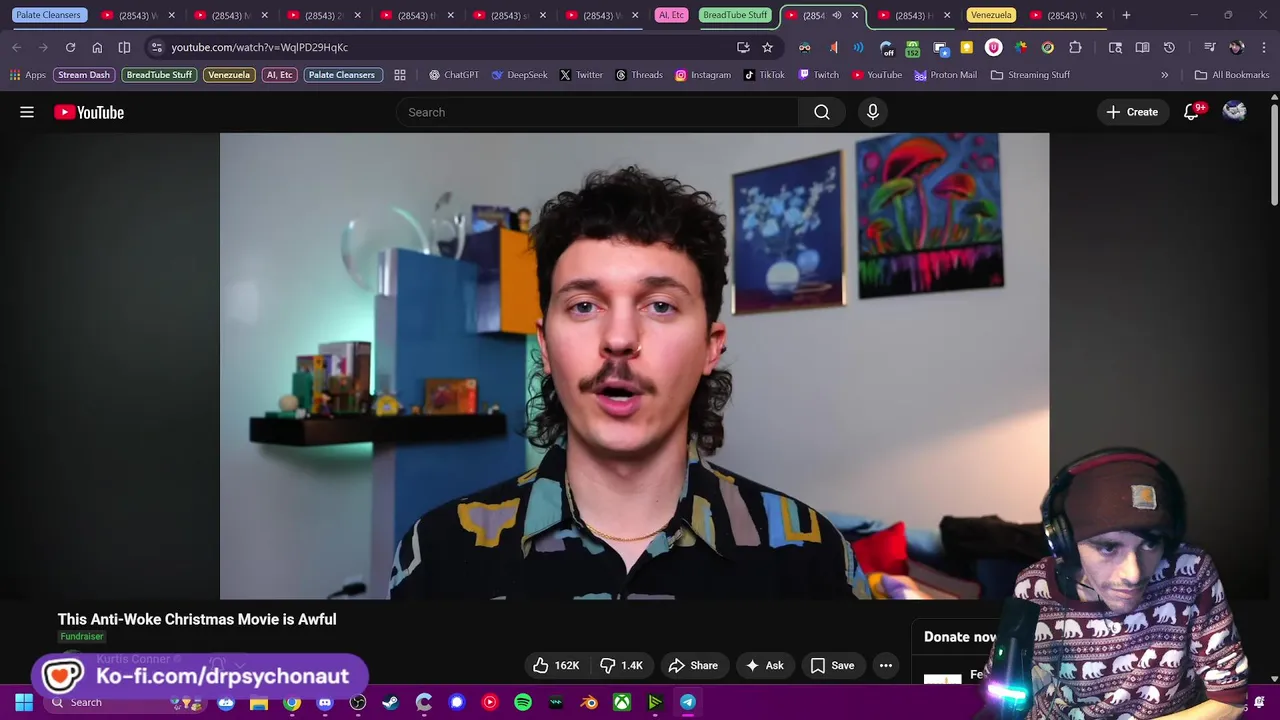
Task: Open the Spotify icon in the taskbar
Action: click(523, 702)
